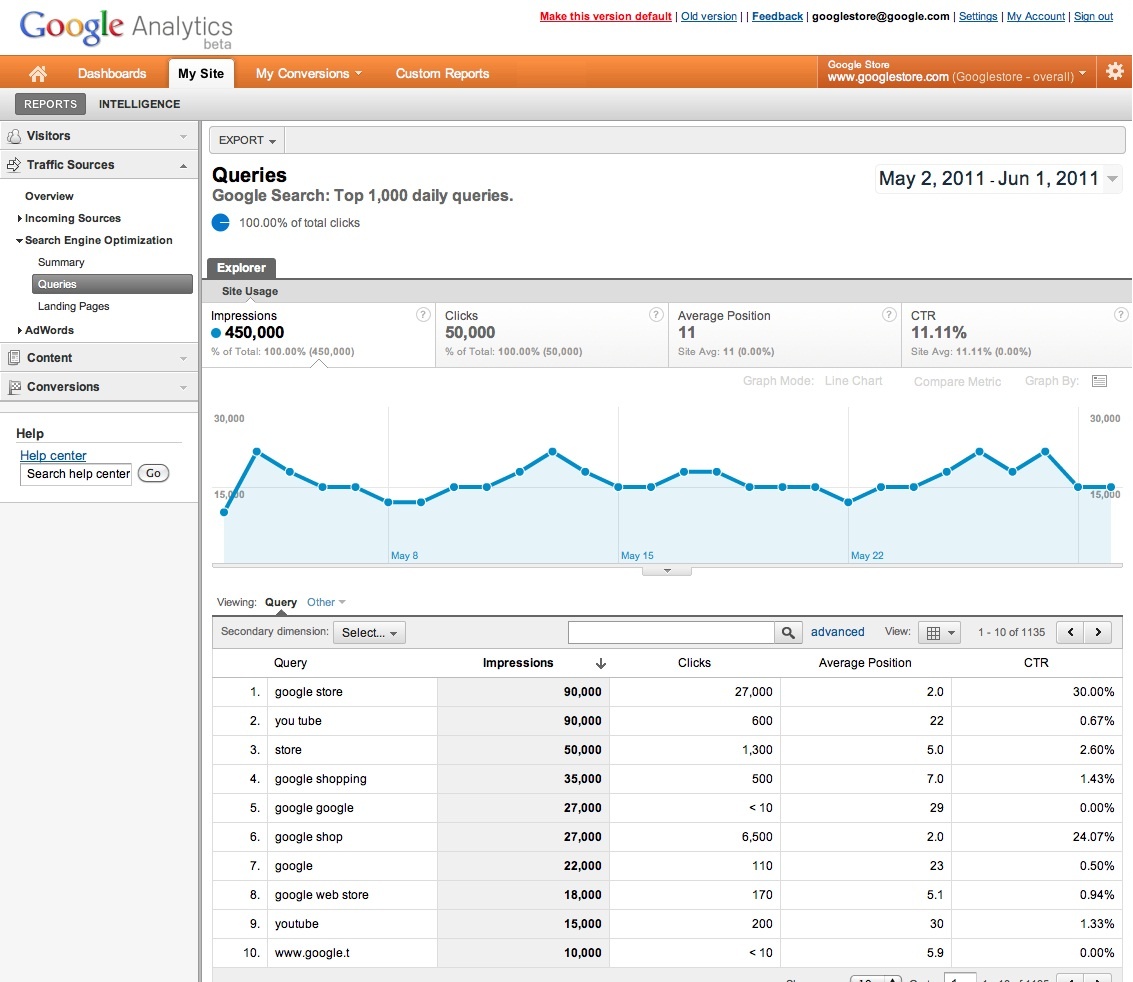Image resolution: width=1133 pixels, height=982 pixels.
Task: Expand the Conversions section
Action: 184,387
